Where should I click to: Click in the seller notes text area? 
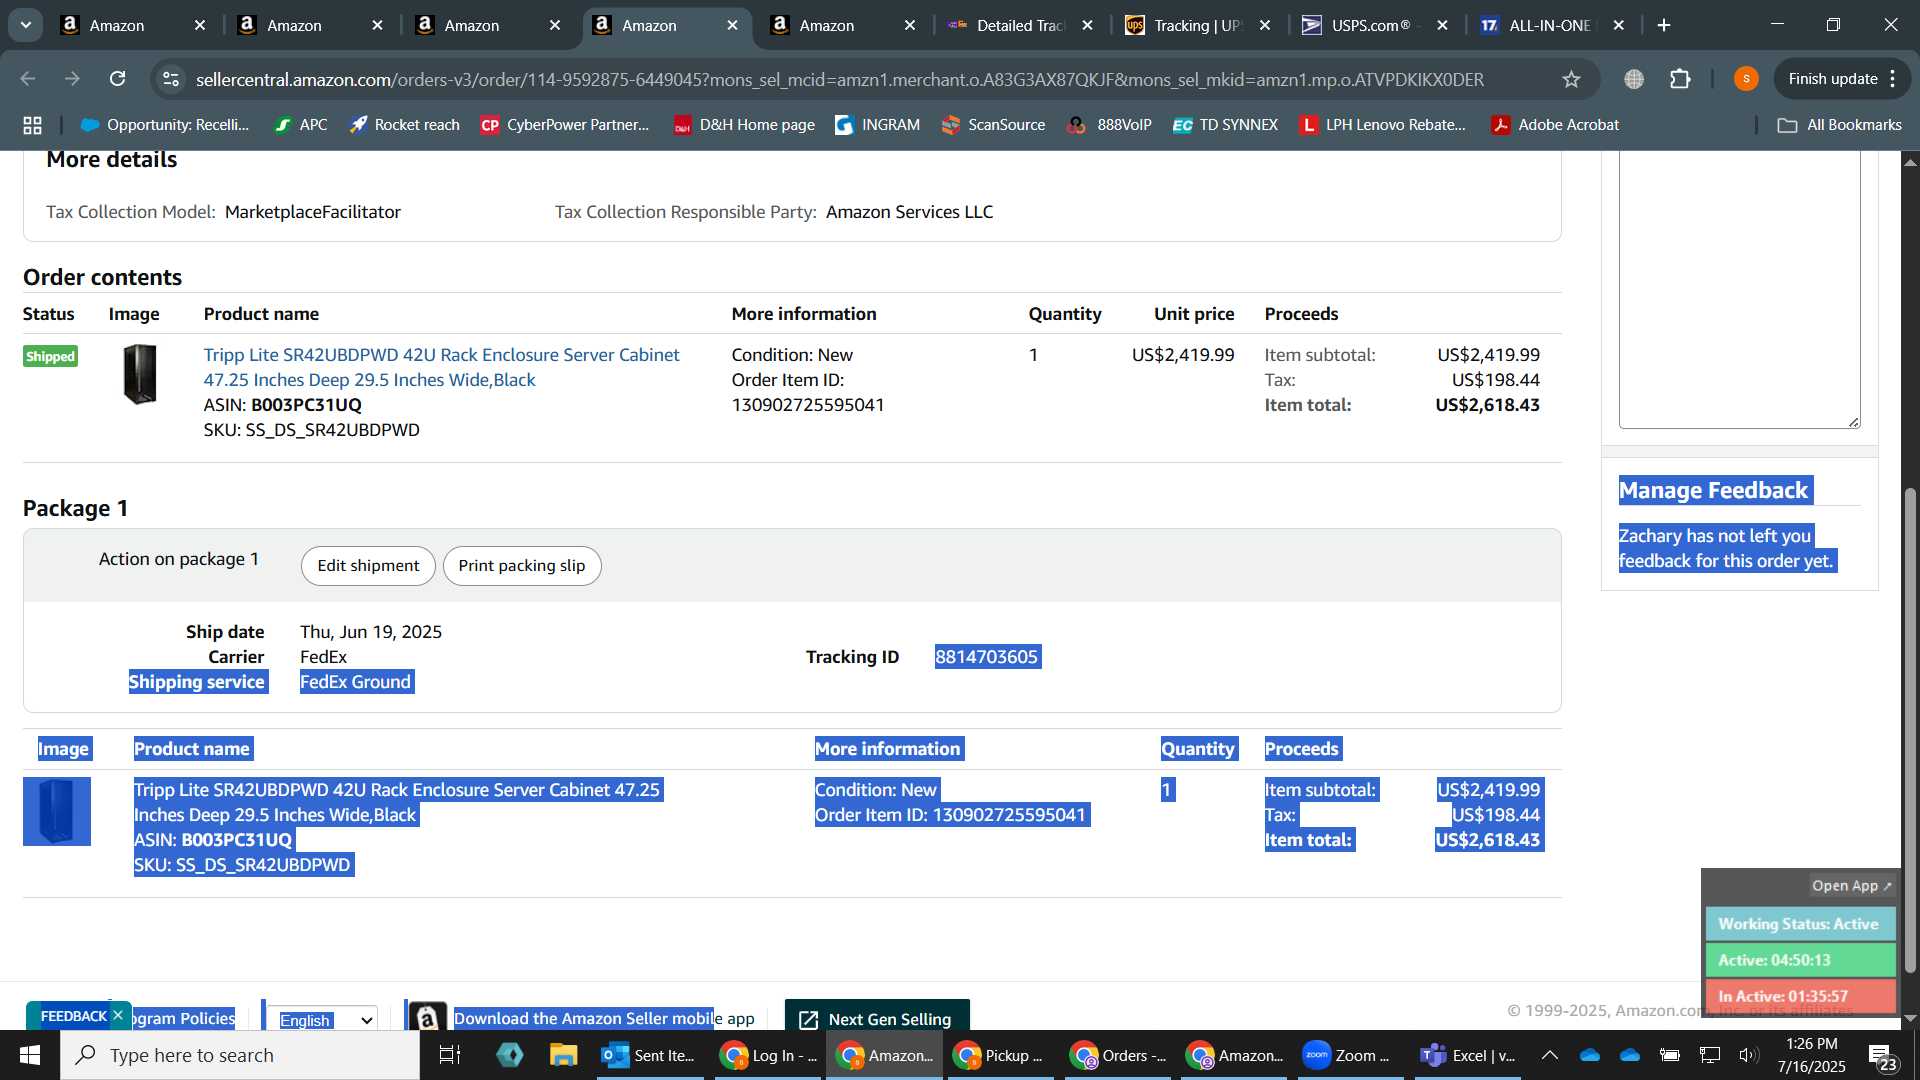(x=1739, y=290)
